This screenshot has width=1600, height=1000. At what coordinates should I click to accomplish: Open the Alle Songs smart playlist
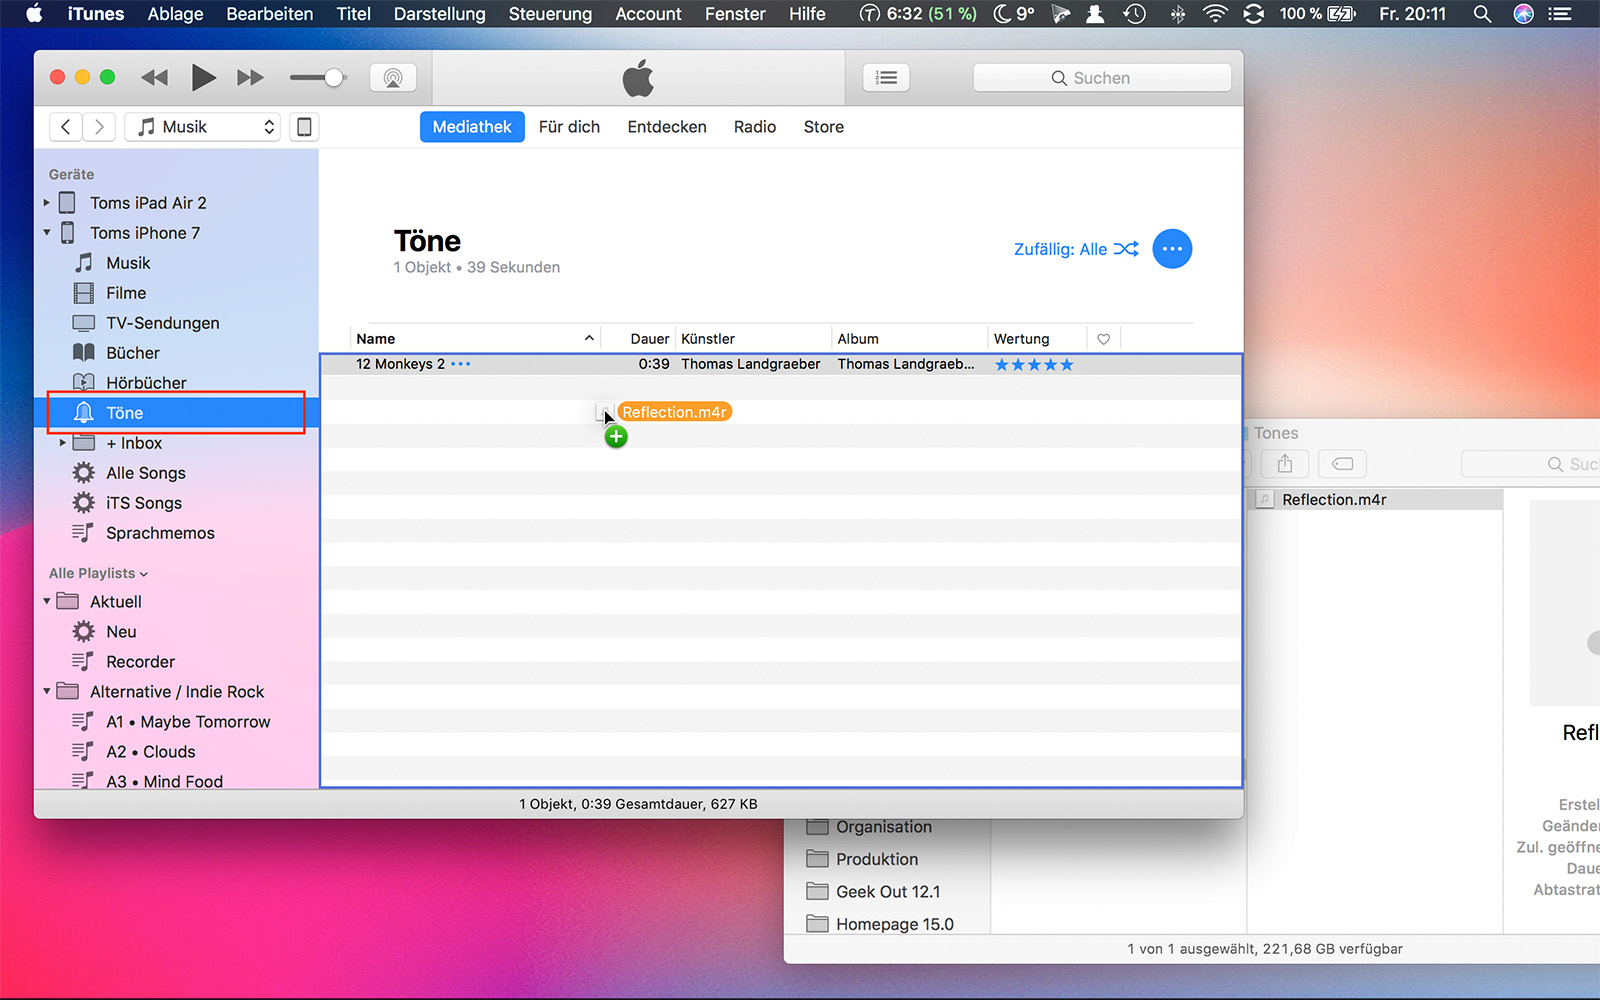(146, 473)
